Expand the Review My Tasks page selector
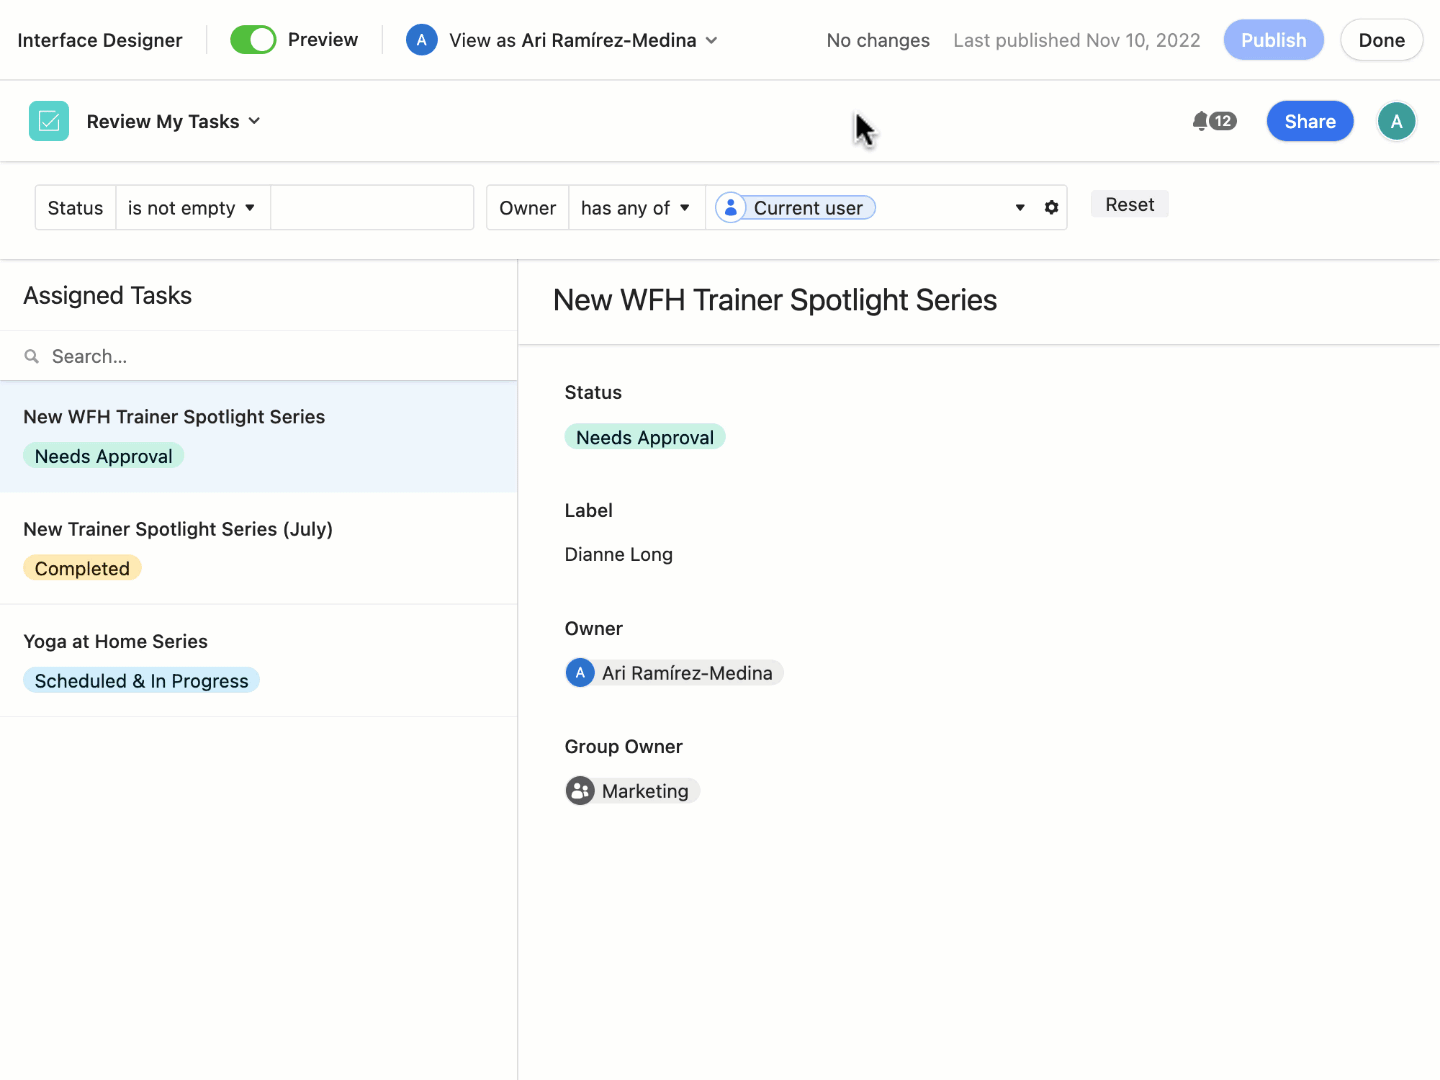Image resolution: width=1440 pixels, height=1080 pixels. pos(256,121)
